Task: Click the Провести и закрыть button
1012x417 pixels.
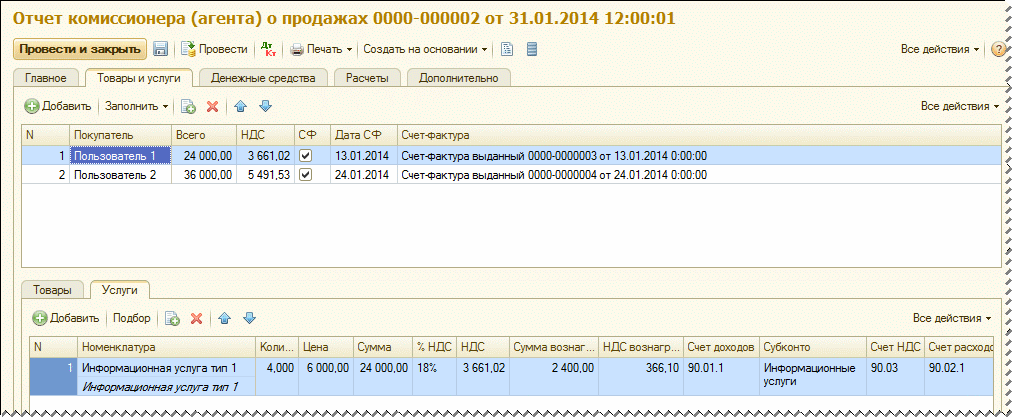Action: coord(80,49)
